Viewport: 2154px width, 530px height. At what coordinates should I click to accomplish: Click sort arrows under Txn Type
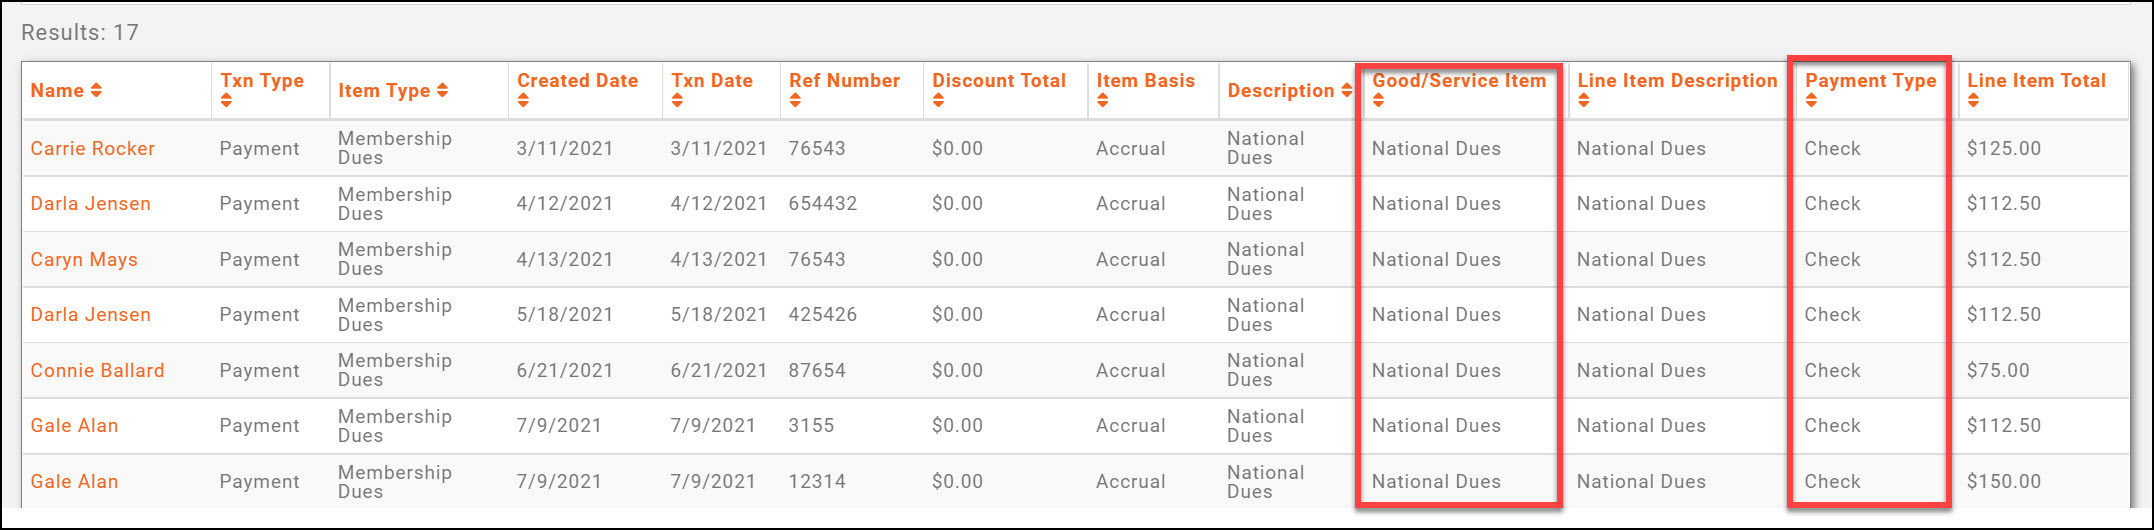[226, 101]
